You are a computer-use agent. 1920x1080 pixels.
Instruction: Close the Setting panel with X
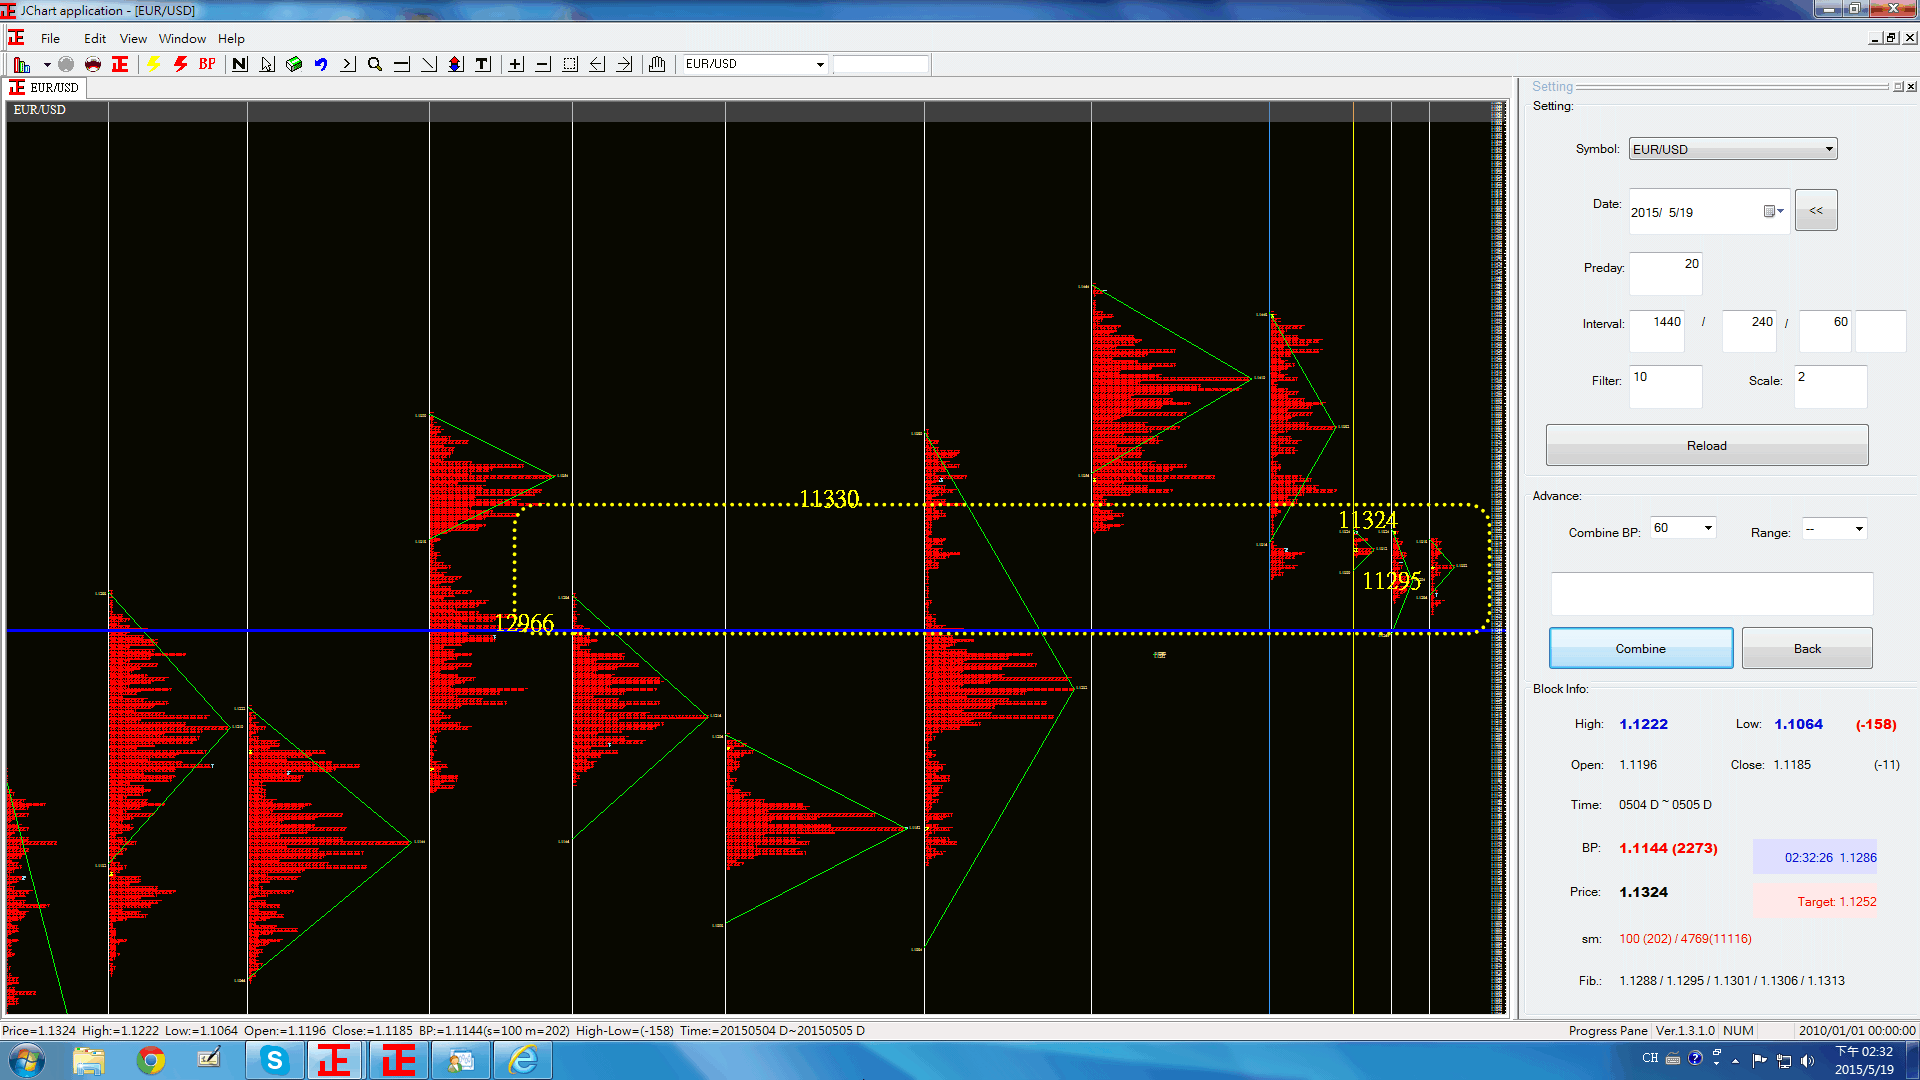point(1912,87)
